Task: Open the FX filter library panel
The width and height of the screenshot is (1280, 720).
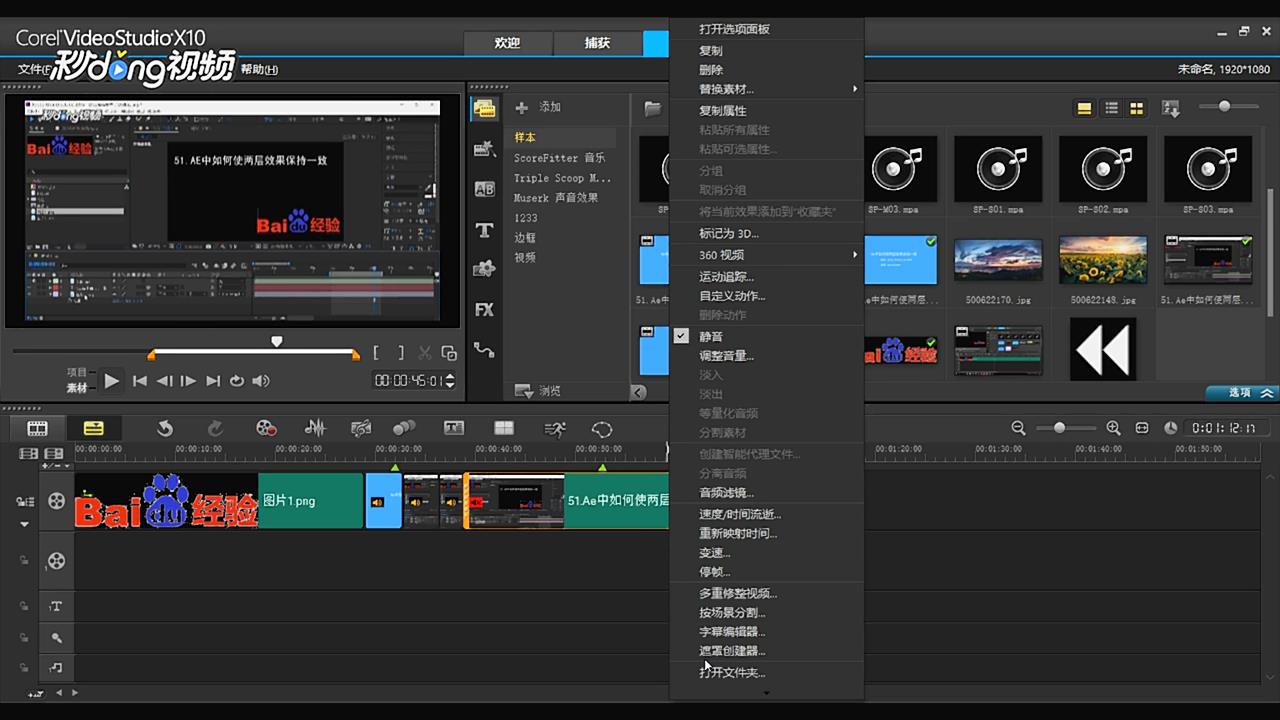Action: pos(484,310)
